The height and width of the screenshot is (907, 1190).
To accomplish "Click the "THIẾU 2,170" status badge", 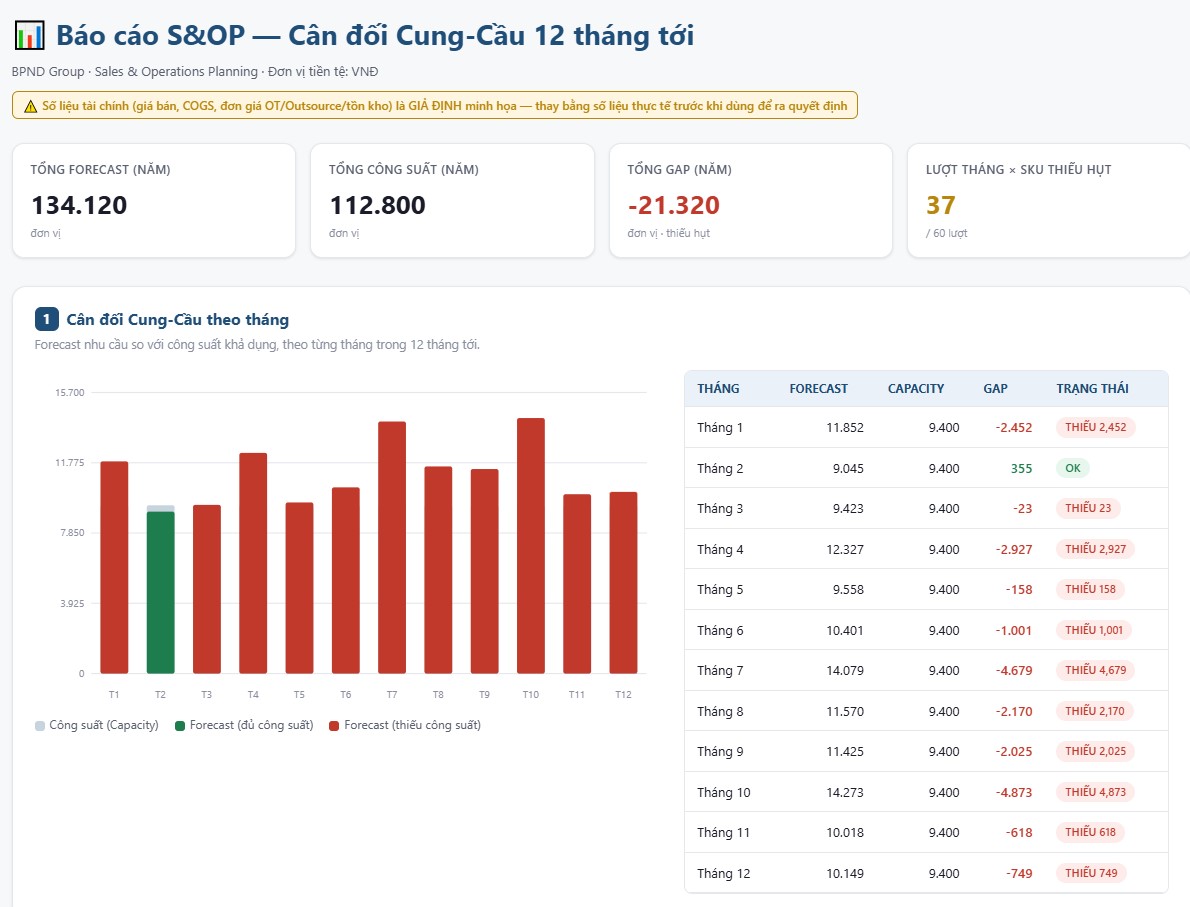I will click(x=1095, y=711).
